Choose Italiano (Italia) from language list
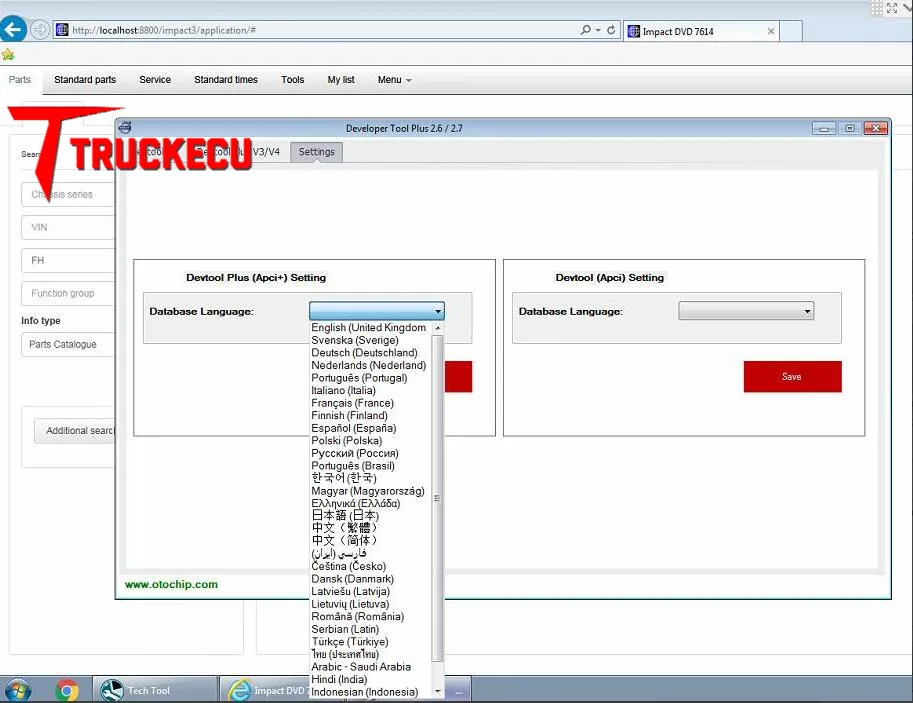This screenshot has width=913, height=703. 371,390
